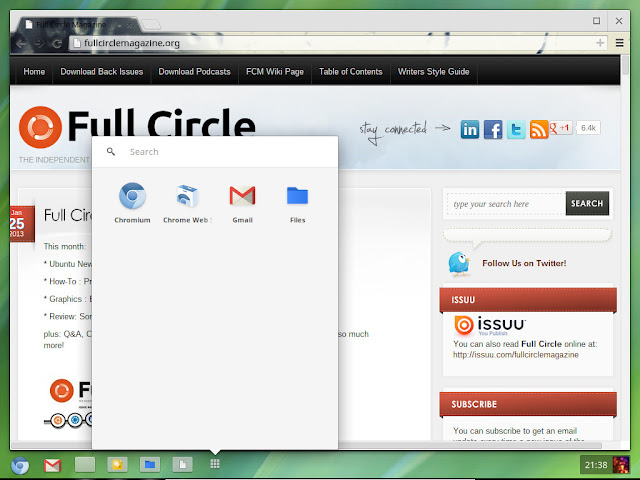
Task: Reload the page with the refresh icon
Action: pyautogui.click(x=57, y=43)
